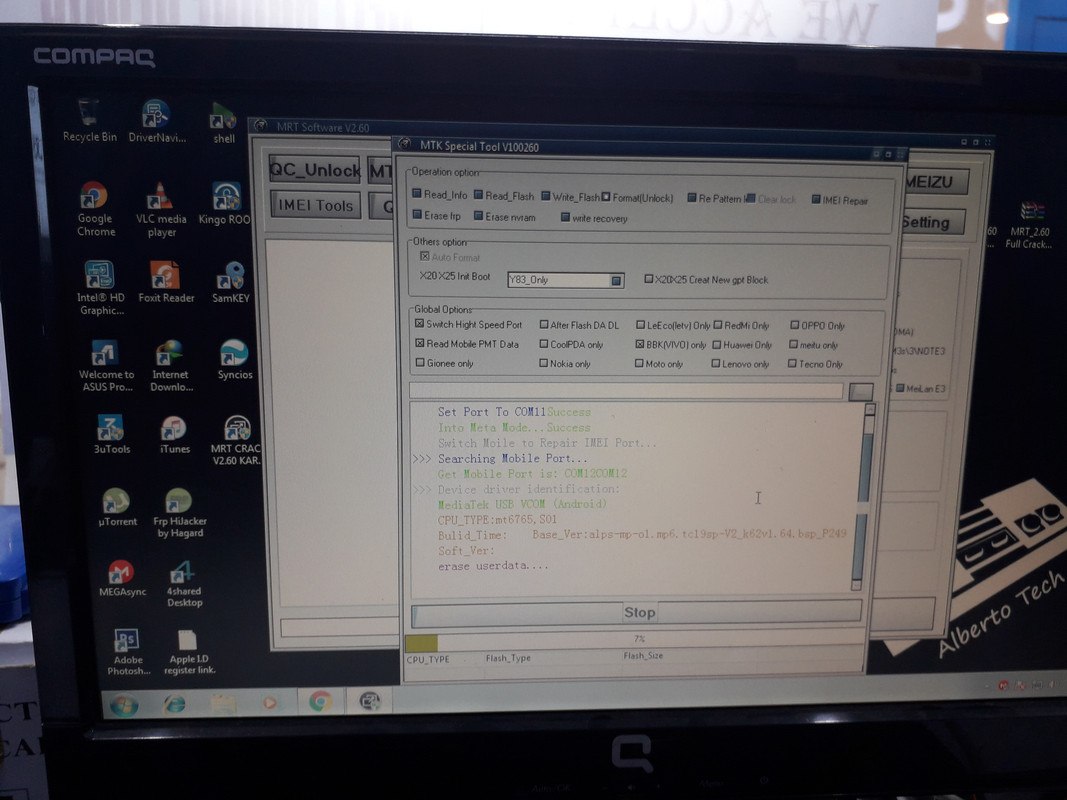The height and width of the screenshot is (800, 1067).
Task: Click the file path input field
Action: tap(625, 390)
